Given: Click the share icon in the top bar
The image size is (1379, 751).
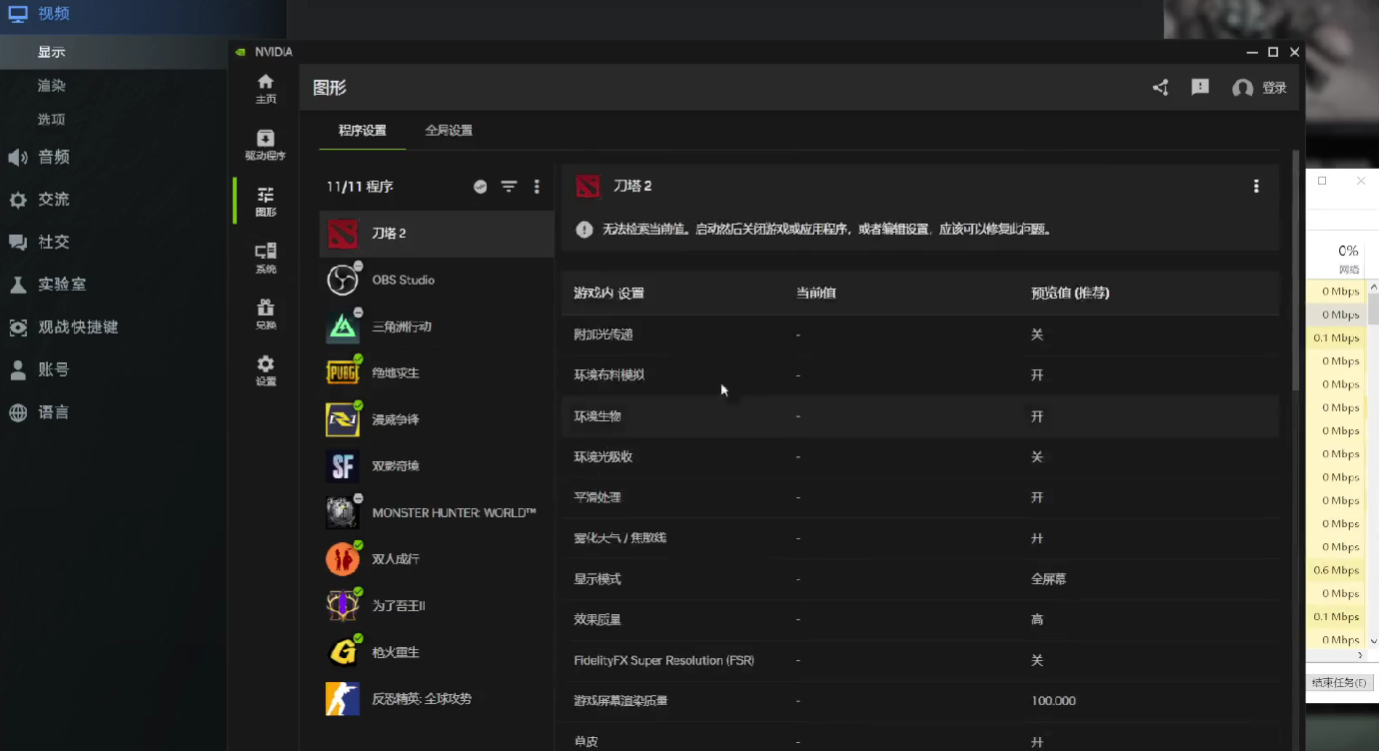Looking at the screenshot, I should coord(1160,88).
